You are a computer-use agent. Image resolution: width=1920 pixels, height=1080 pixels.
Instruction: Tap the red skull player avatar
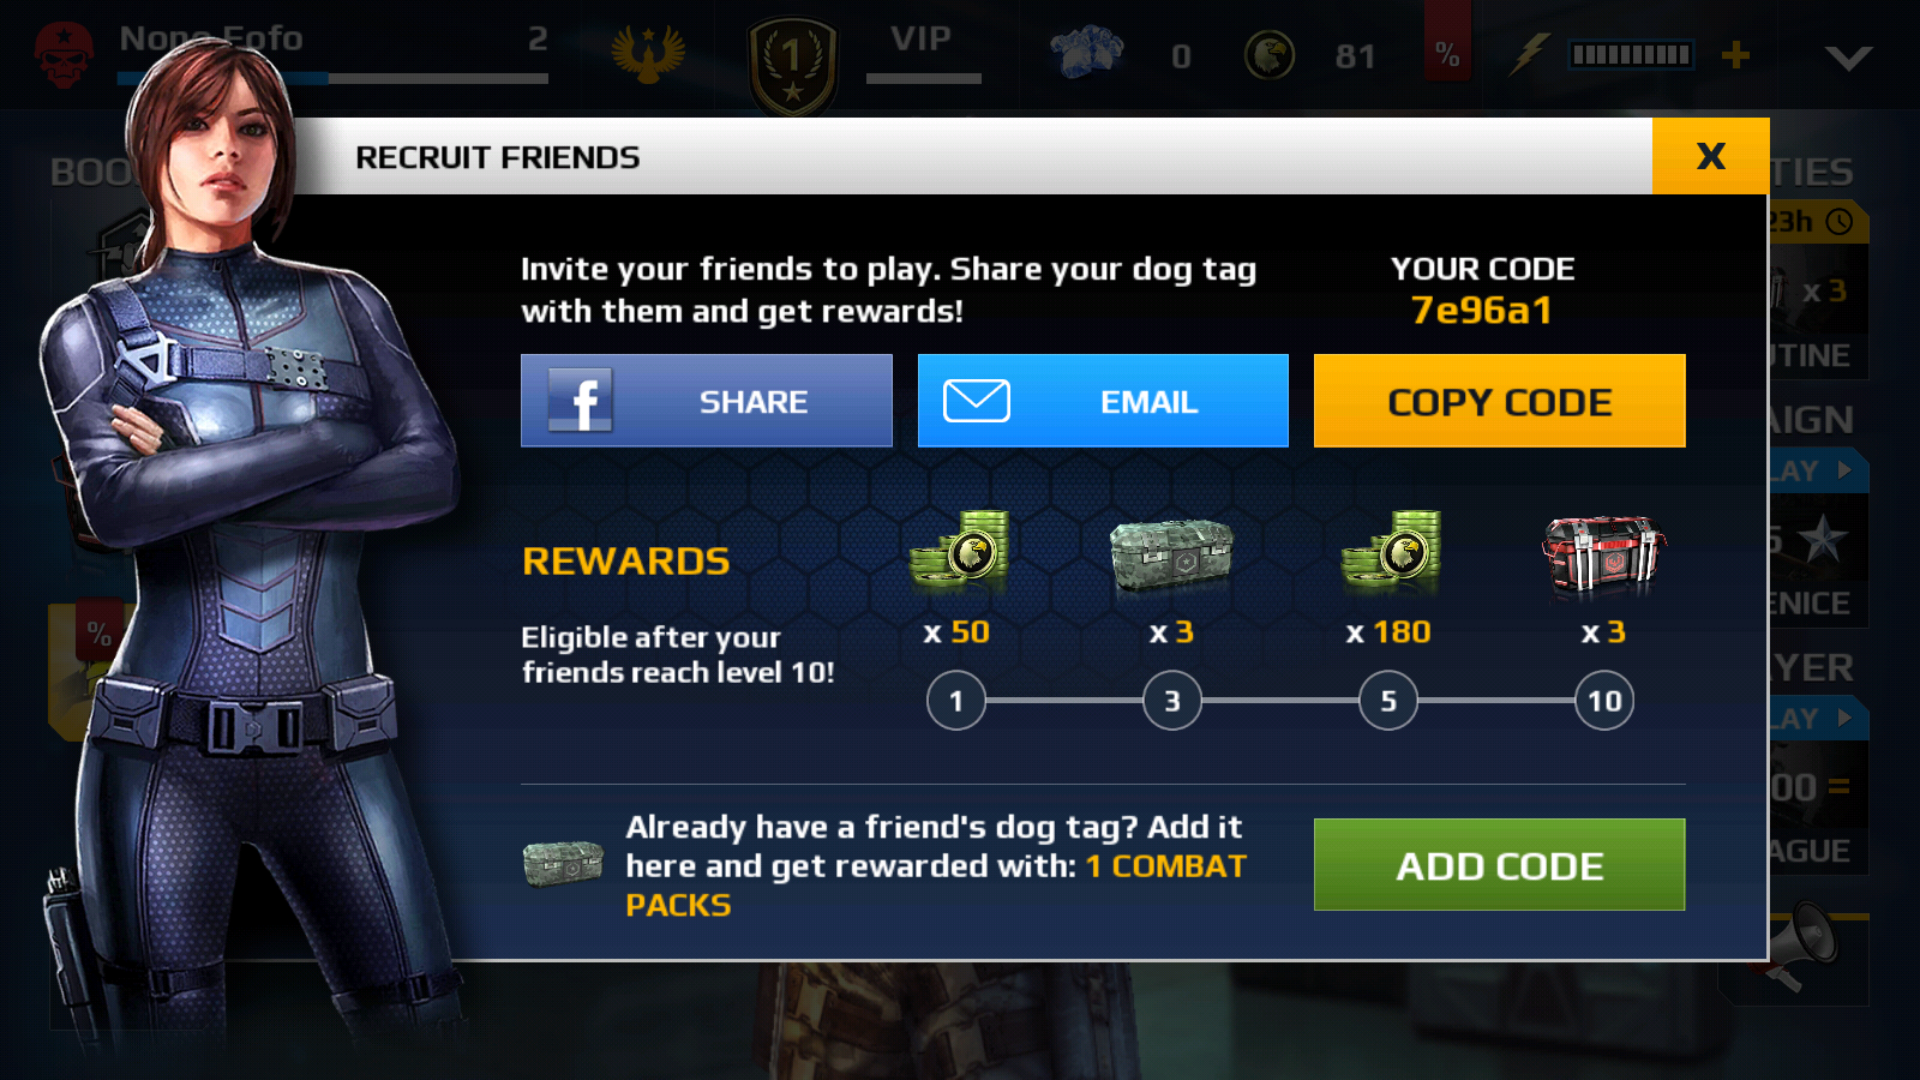(64, 54)
